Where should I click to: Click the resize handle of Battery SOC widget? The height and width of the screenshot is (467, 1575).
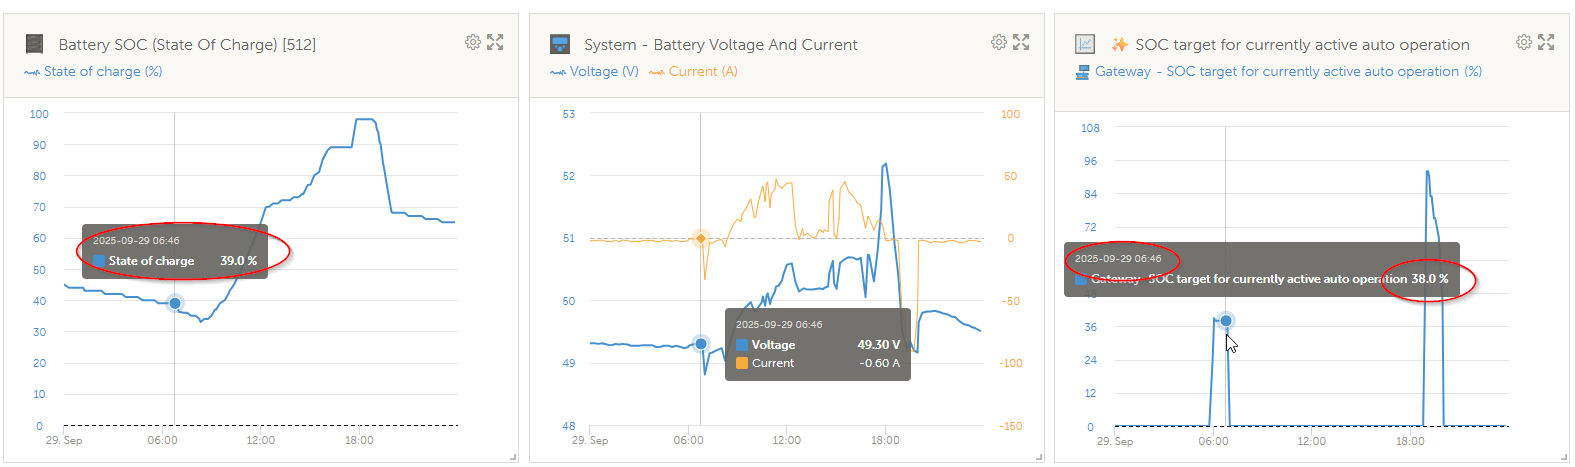point(513,457)
